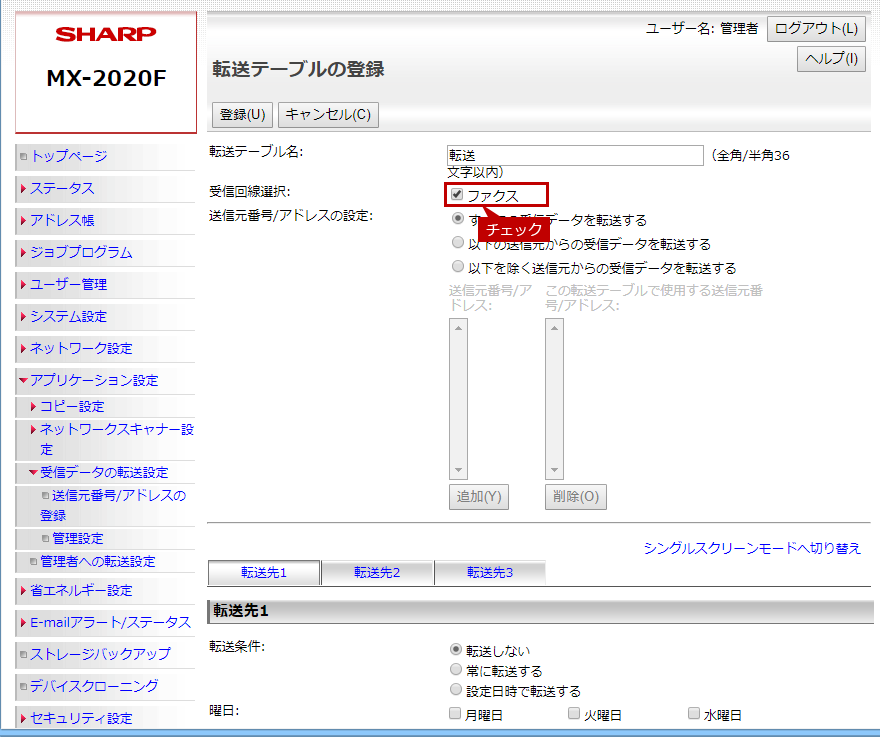Check the 火曜日 checkbox

(574, 713)
